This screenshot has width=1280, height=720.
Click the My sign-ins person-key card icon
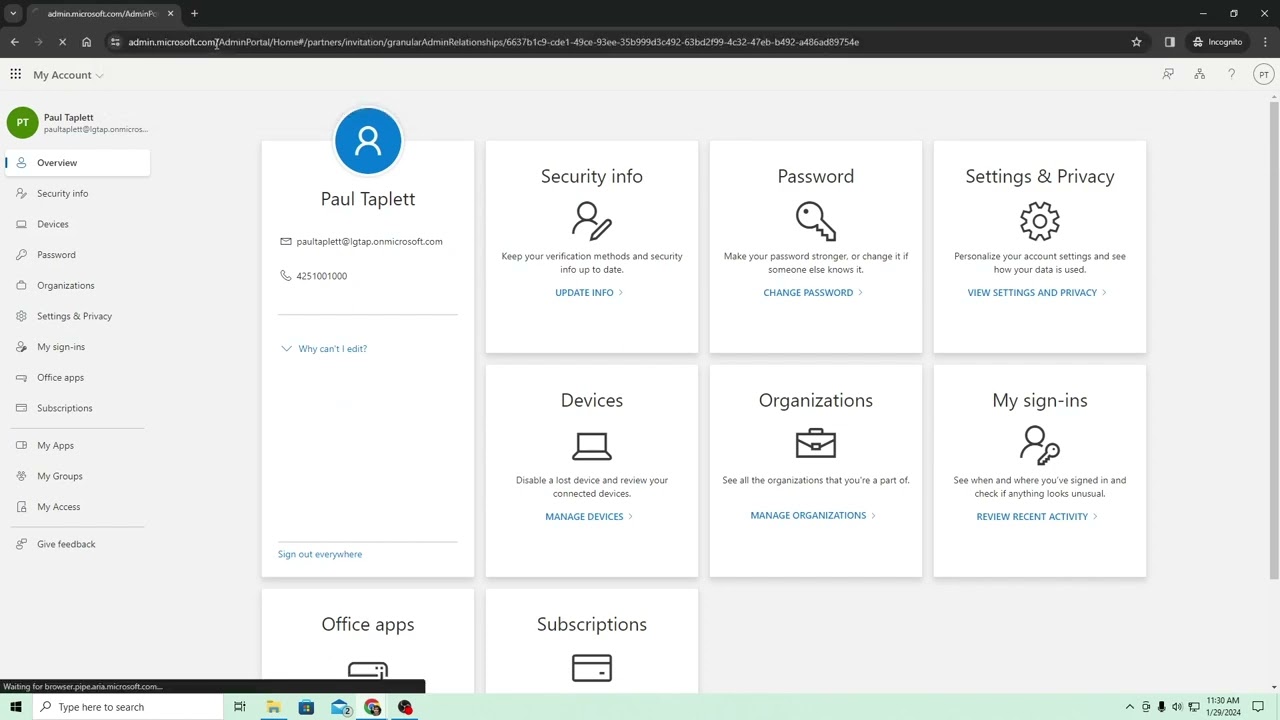[1040, 445]
